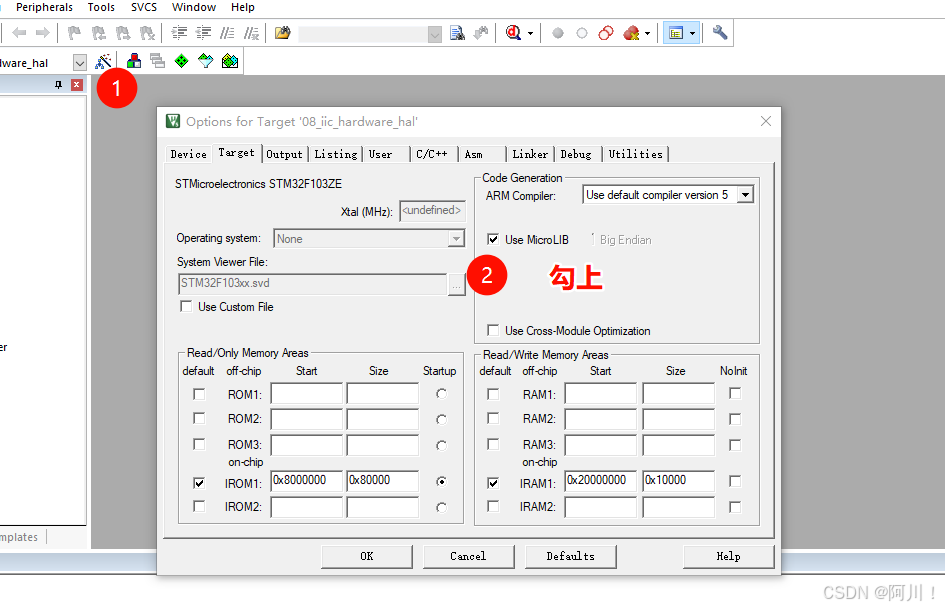Screen dimensions: 945x608
Task: Click the Find binoculars-on-page icon
Action: pos(457,33)
